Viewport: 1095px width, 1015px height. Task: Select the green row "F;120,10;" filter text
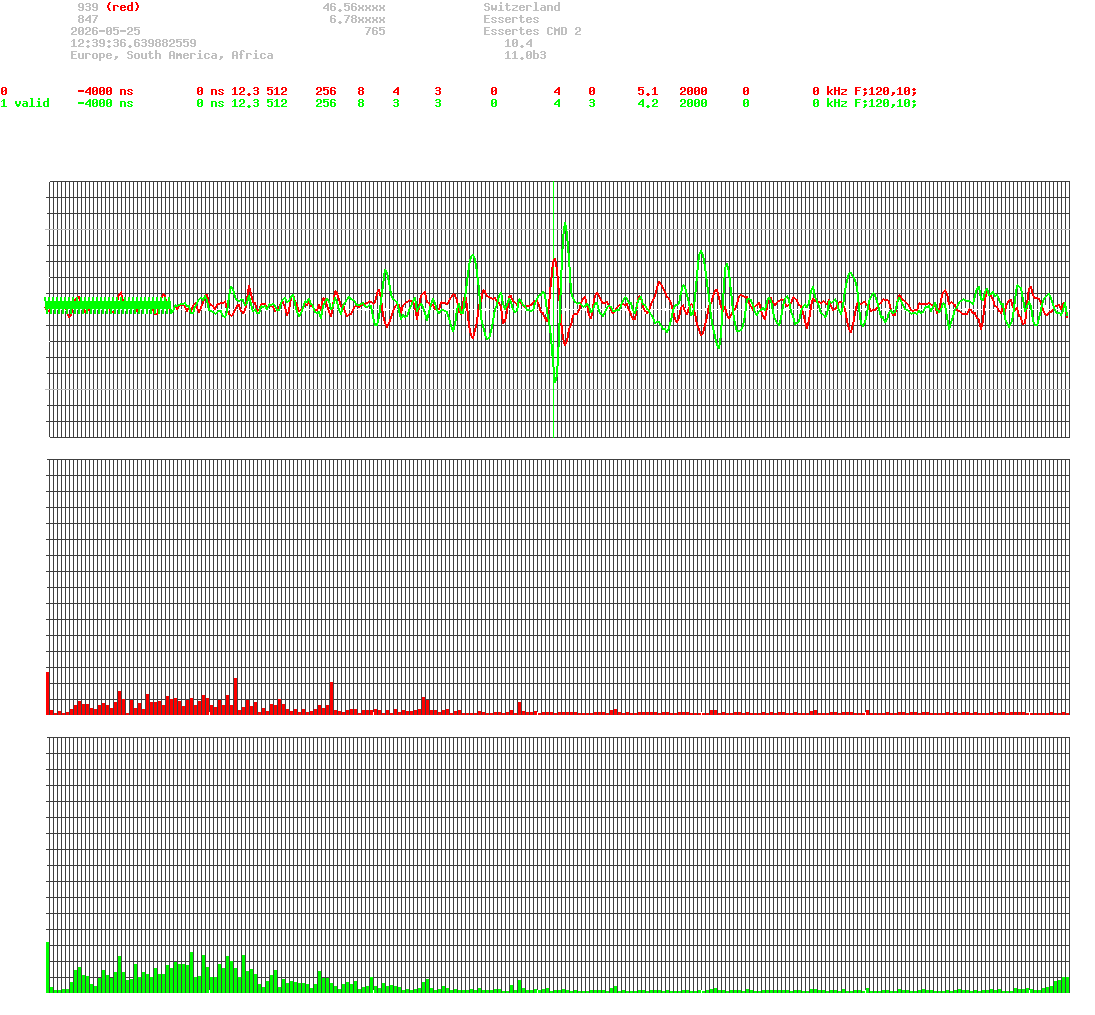click(885, 103)
